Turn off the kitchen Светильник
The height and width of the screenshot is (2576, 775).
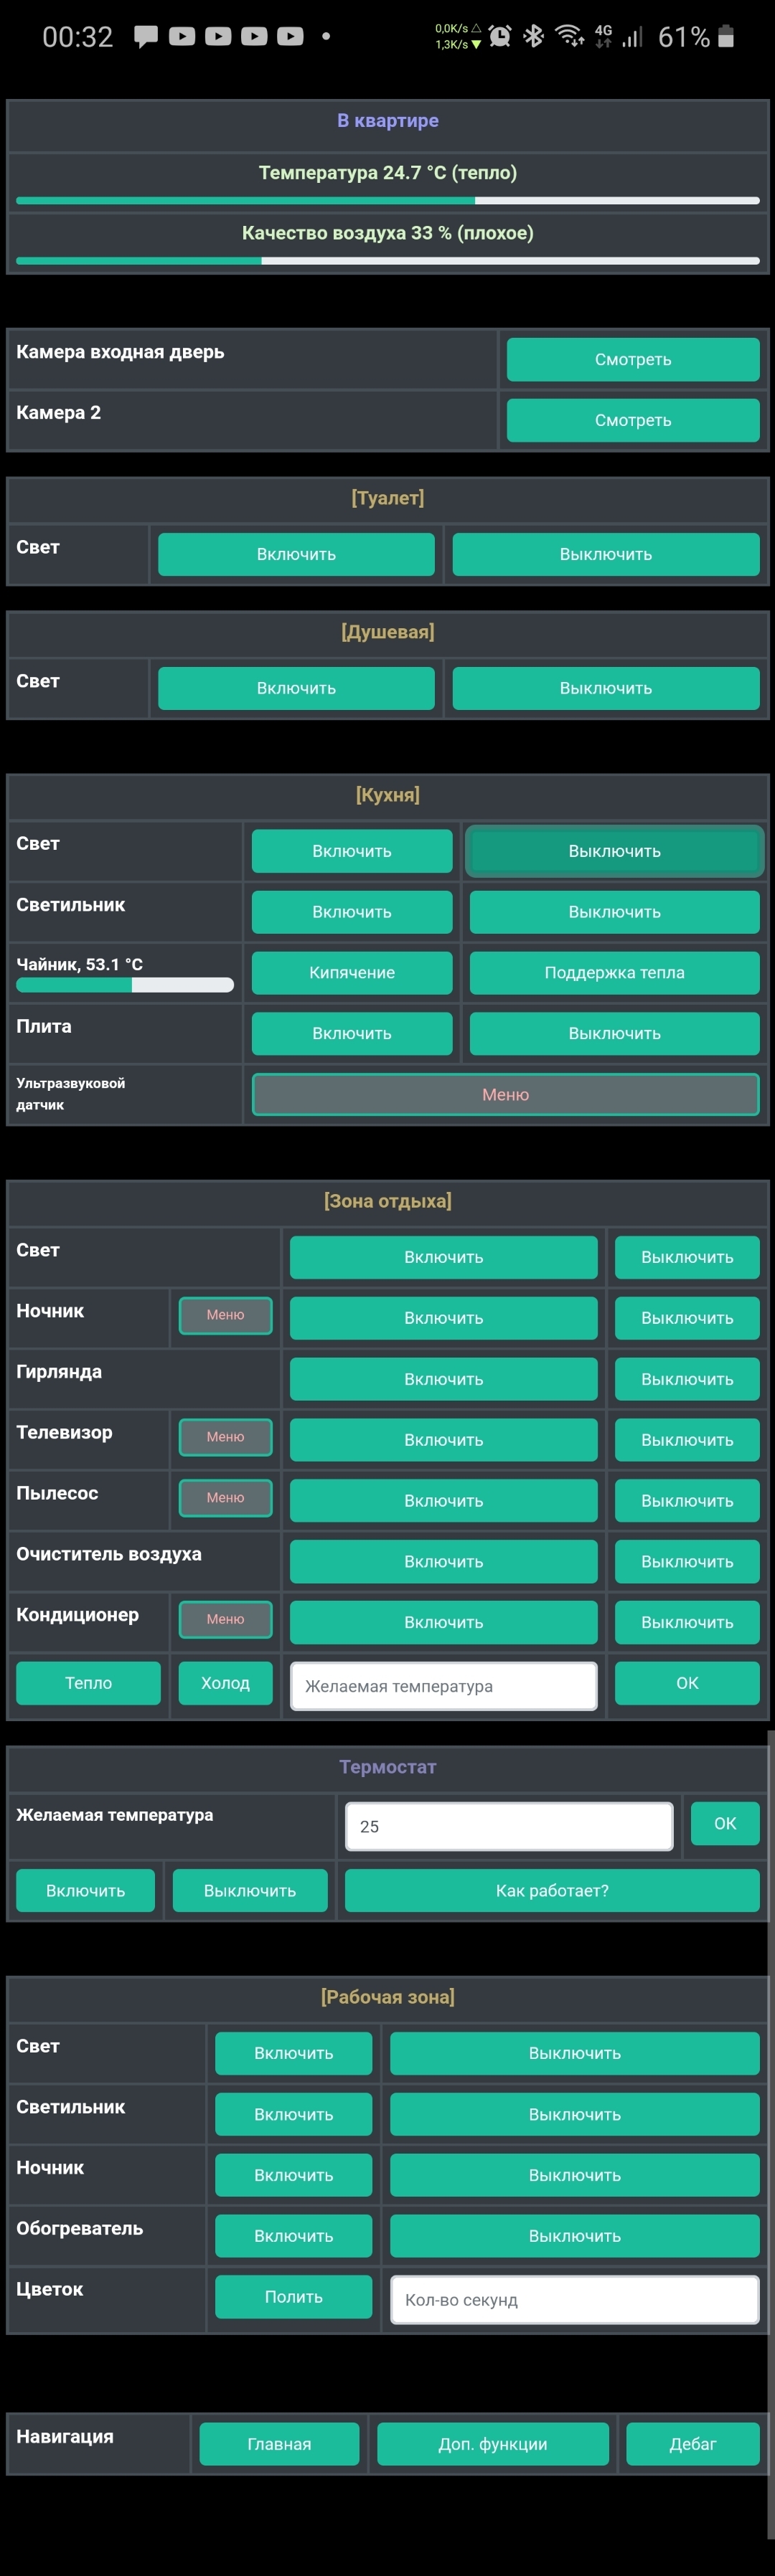(615, 912)
